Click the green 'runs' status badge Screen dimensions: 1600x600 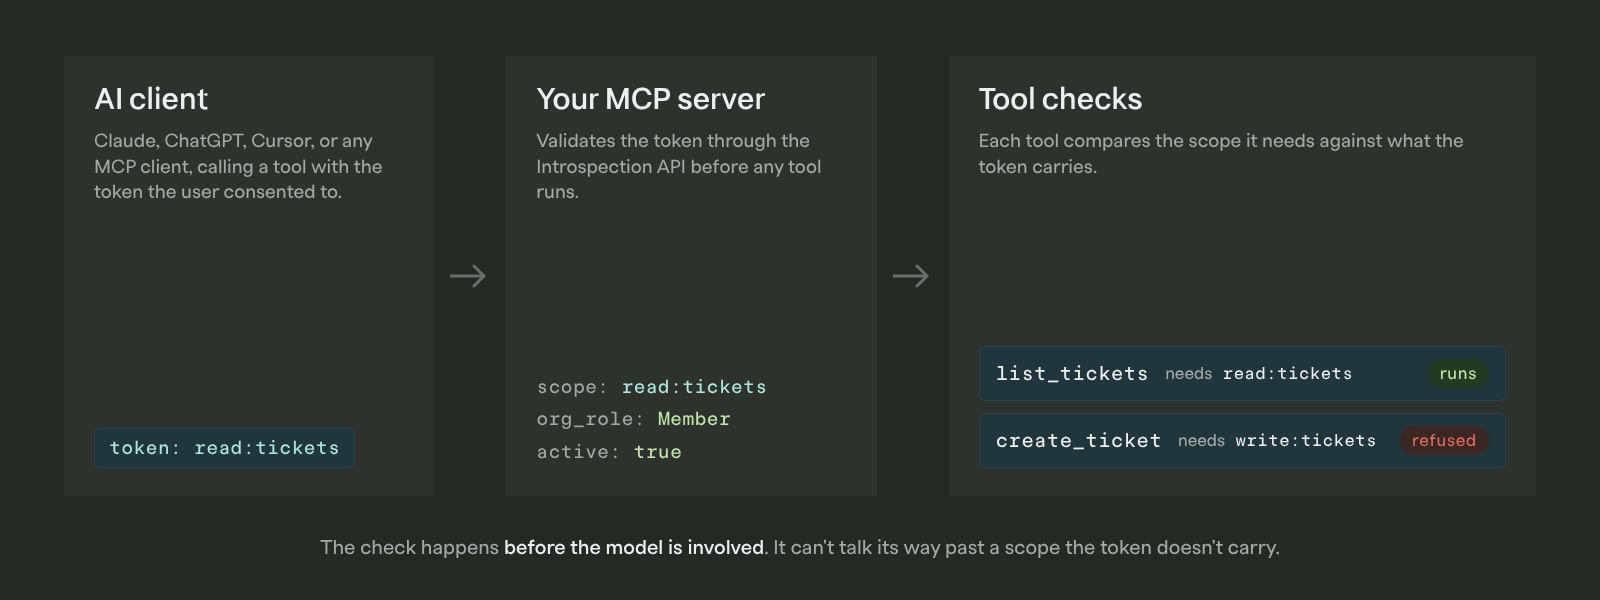(1458, 374)
